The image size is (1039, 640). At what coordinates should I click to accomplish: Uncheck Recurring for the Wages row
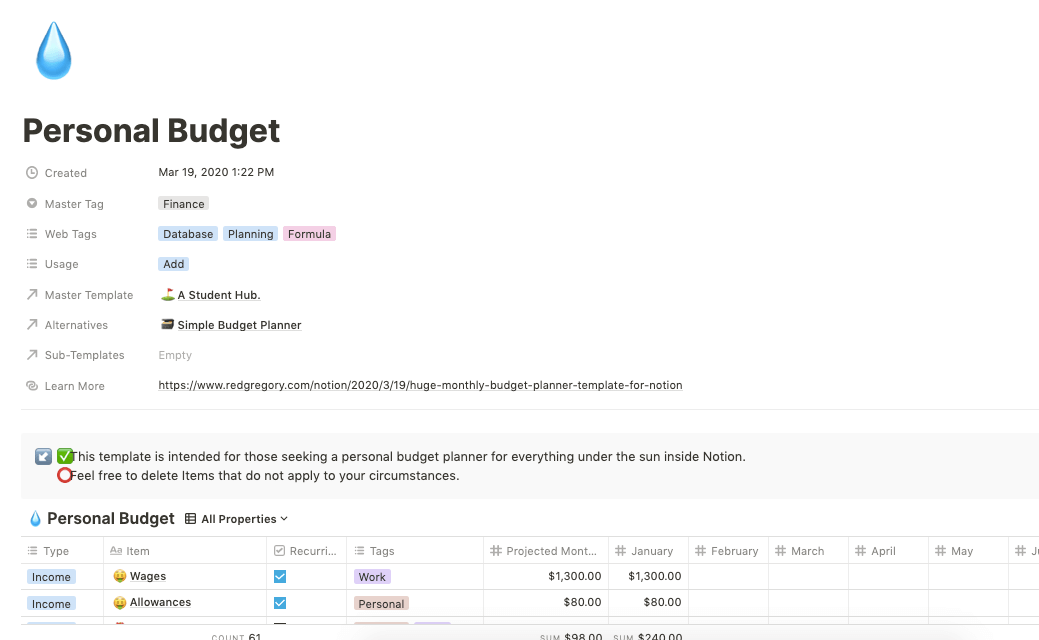click(x=280, y=576)
